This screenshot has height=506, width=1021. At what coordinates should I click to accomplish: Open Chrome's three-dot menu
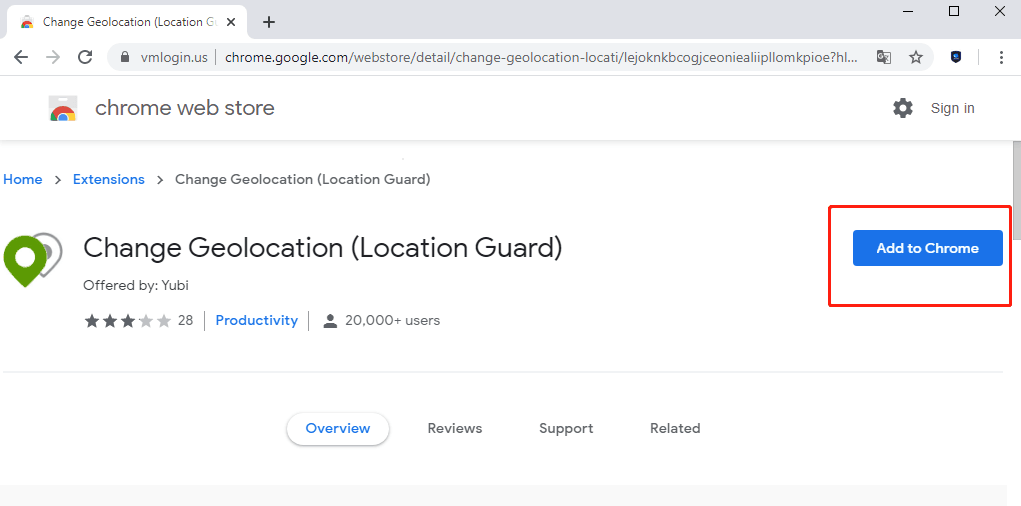1001,57
